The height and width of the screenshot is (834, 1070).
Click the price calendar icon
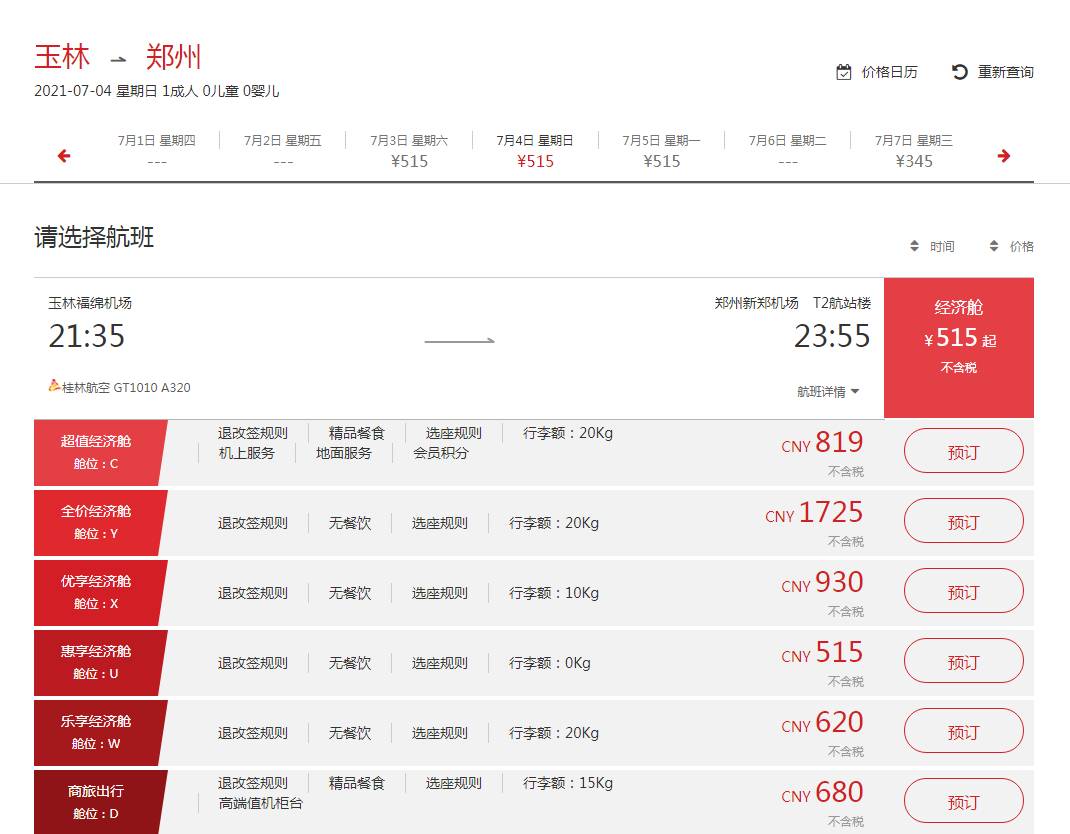point(844,72)
